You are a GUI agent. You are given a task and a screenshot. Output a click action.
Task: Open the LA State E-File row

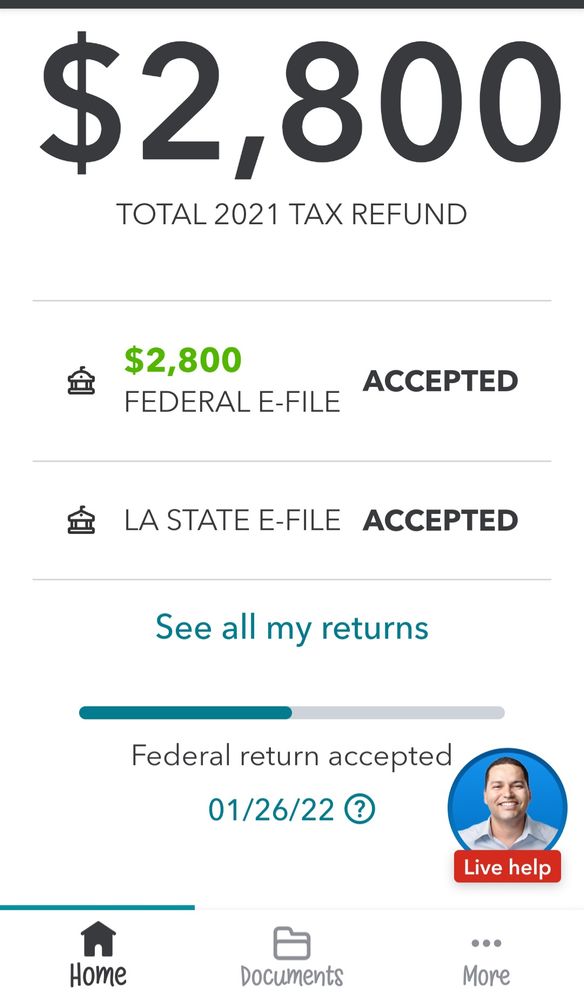[292, 521]
